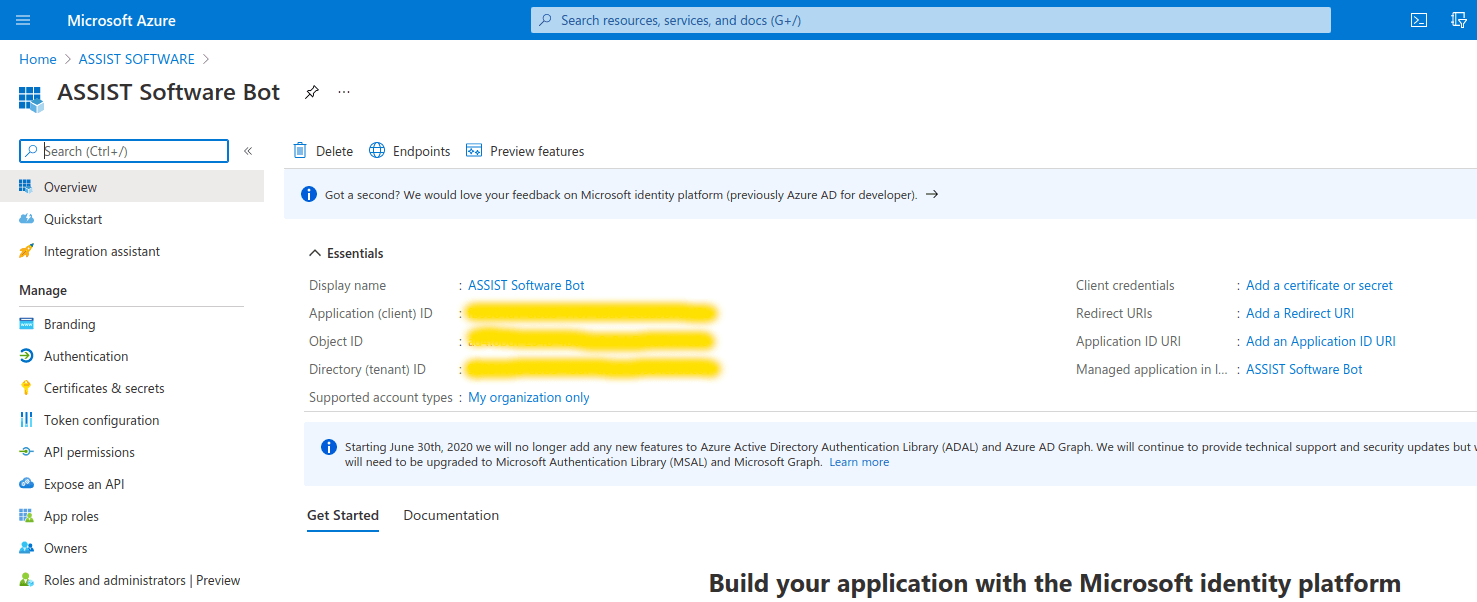The image size is (1477, 602).
Task: Open the MSAL Learn more link
Action: 858,461
